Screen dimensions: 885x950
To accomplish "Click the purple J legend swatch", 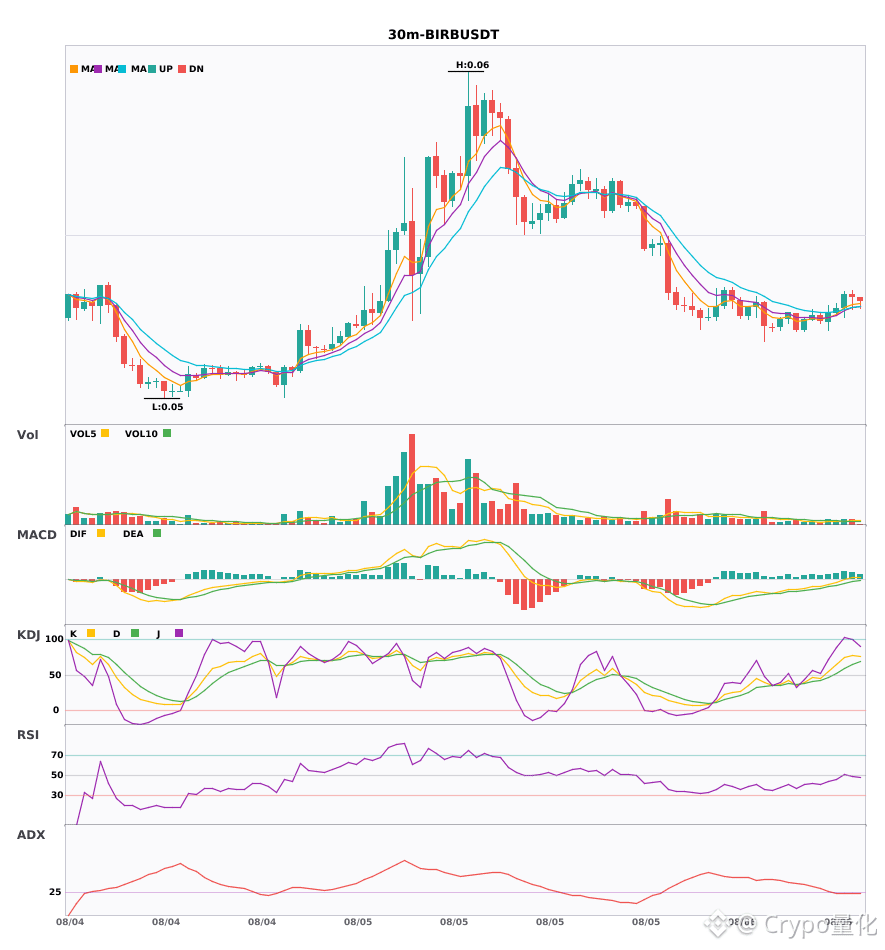I will click(x=179, y=633).
